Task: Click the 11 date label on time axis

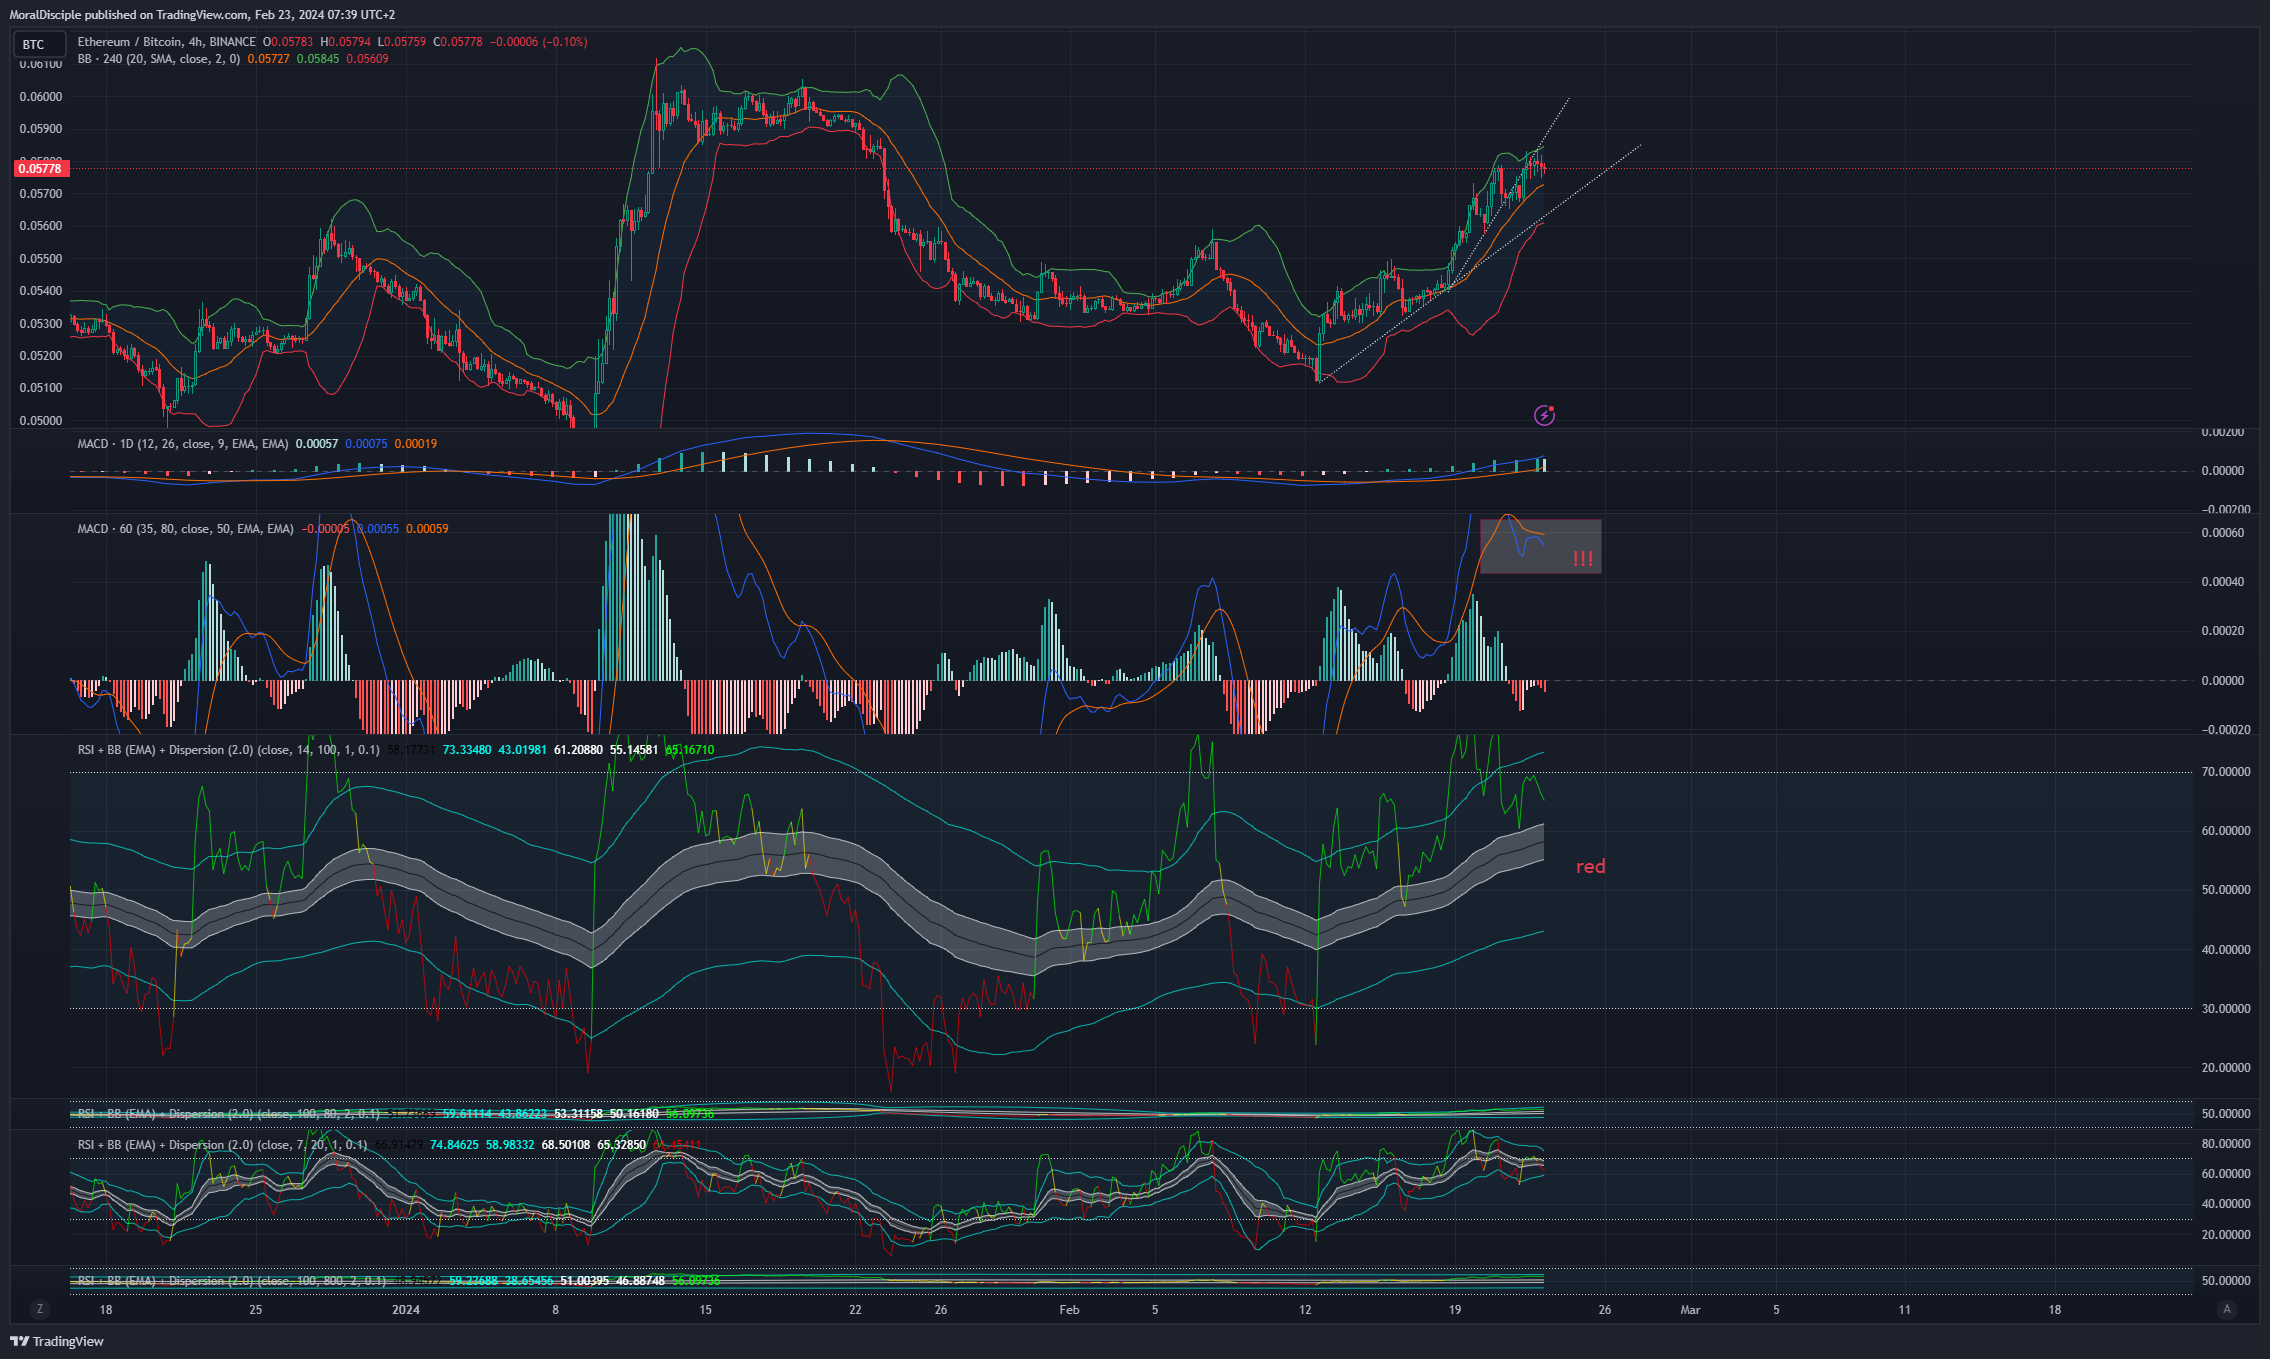Action: (x=1904, y=1310)
